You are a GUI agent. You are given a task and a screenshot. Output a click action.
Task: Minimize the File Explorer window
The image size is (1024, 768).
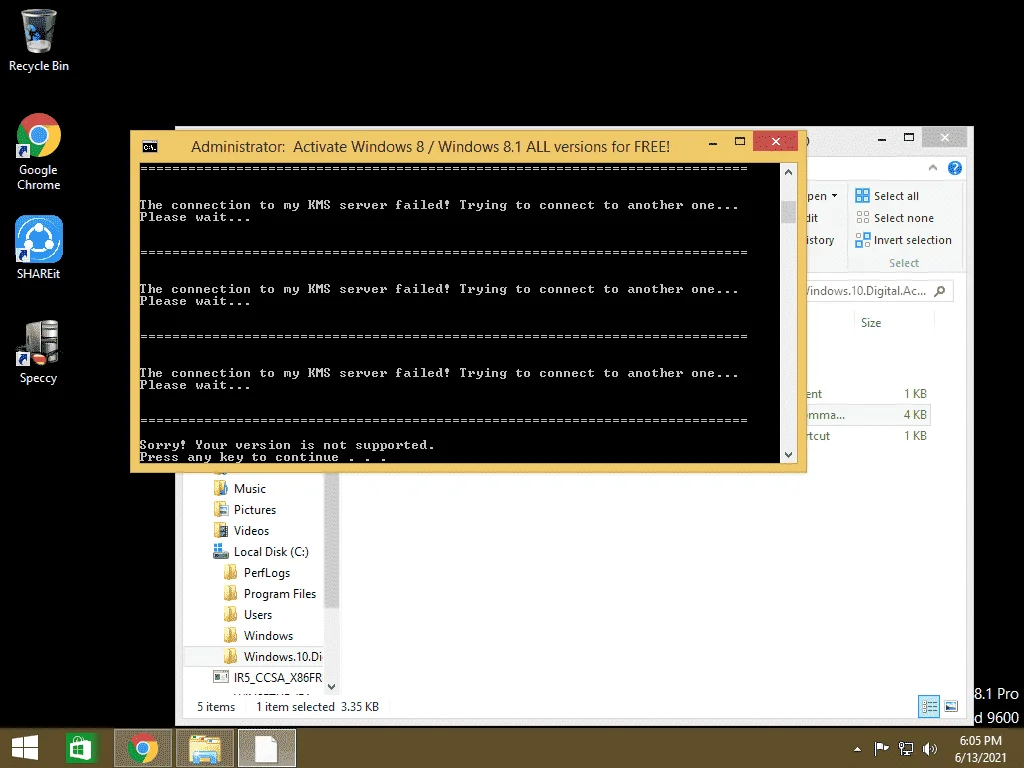click(882, 138)
